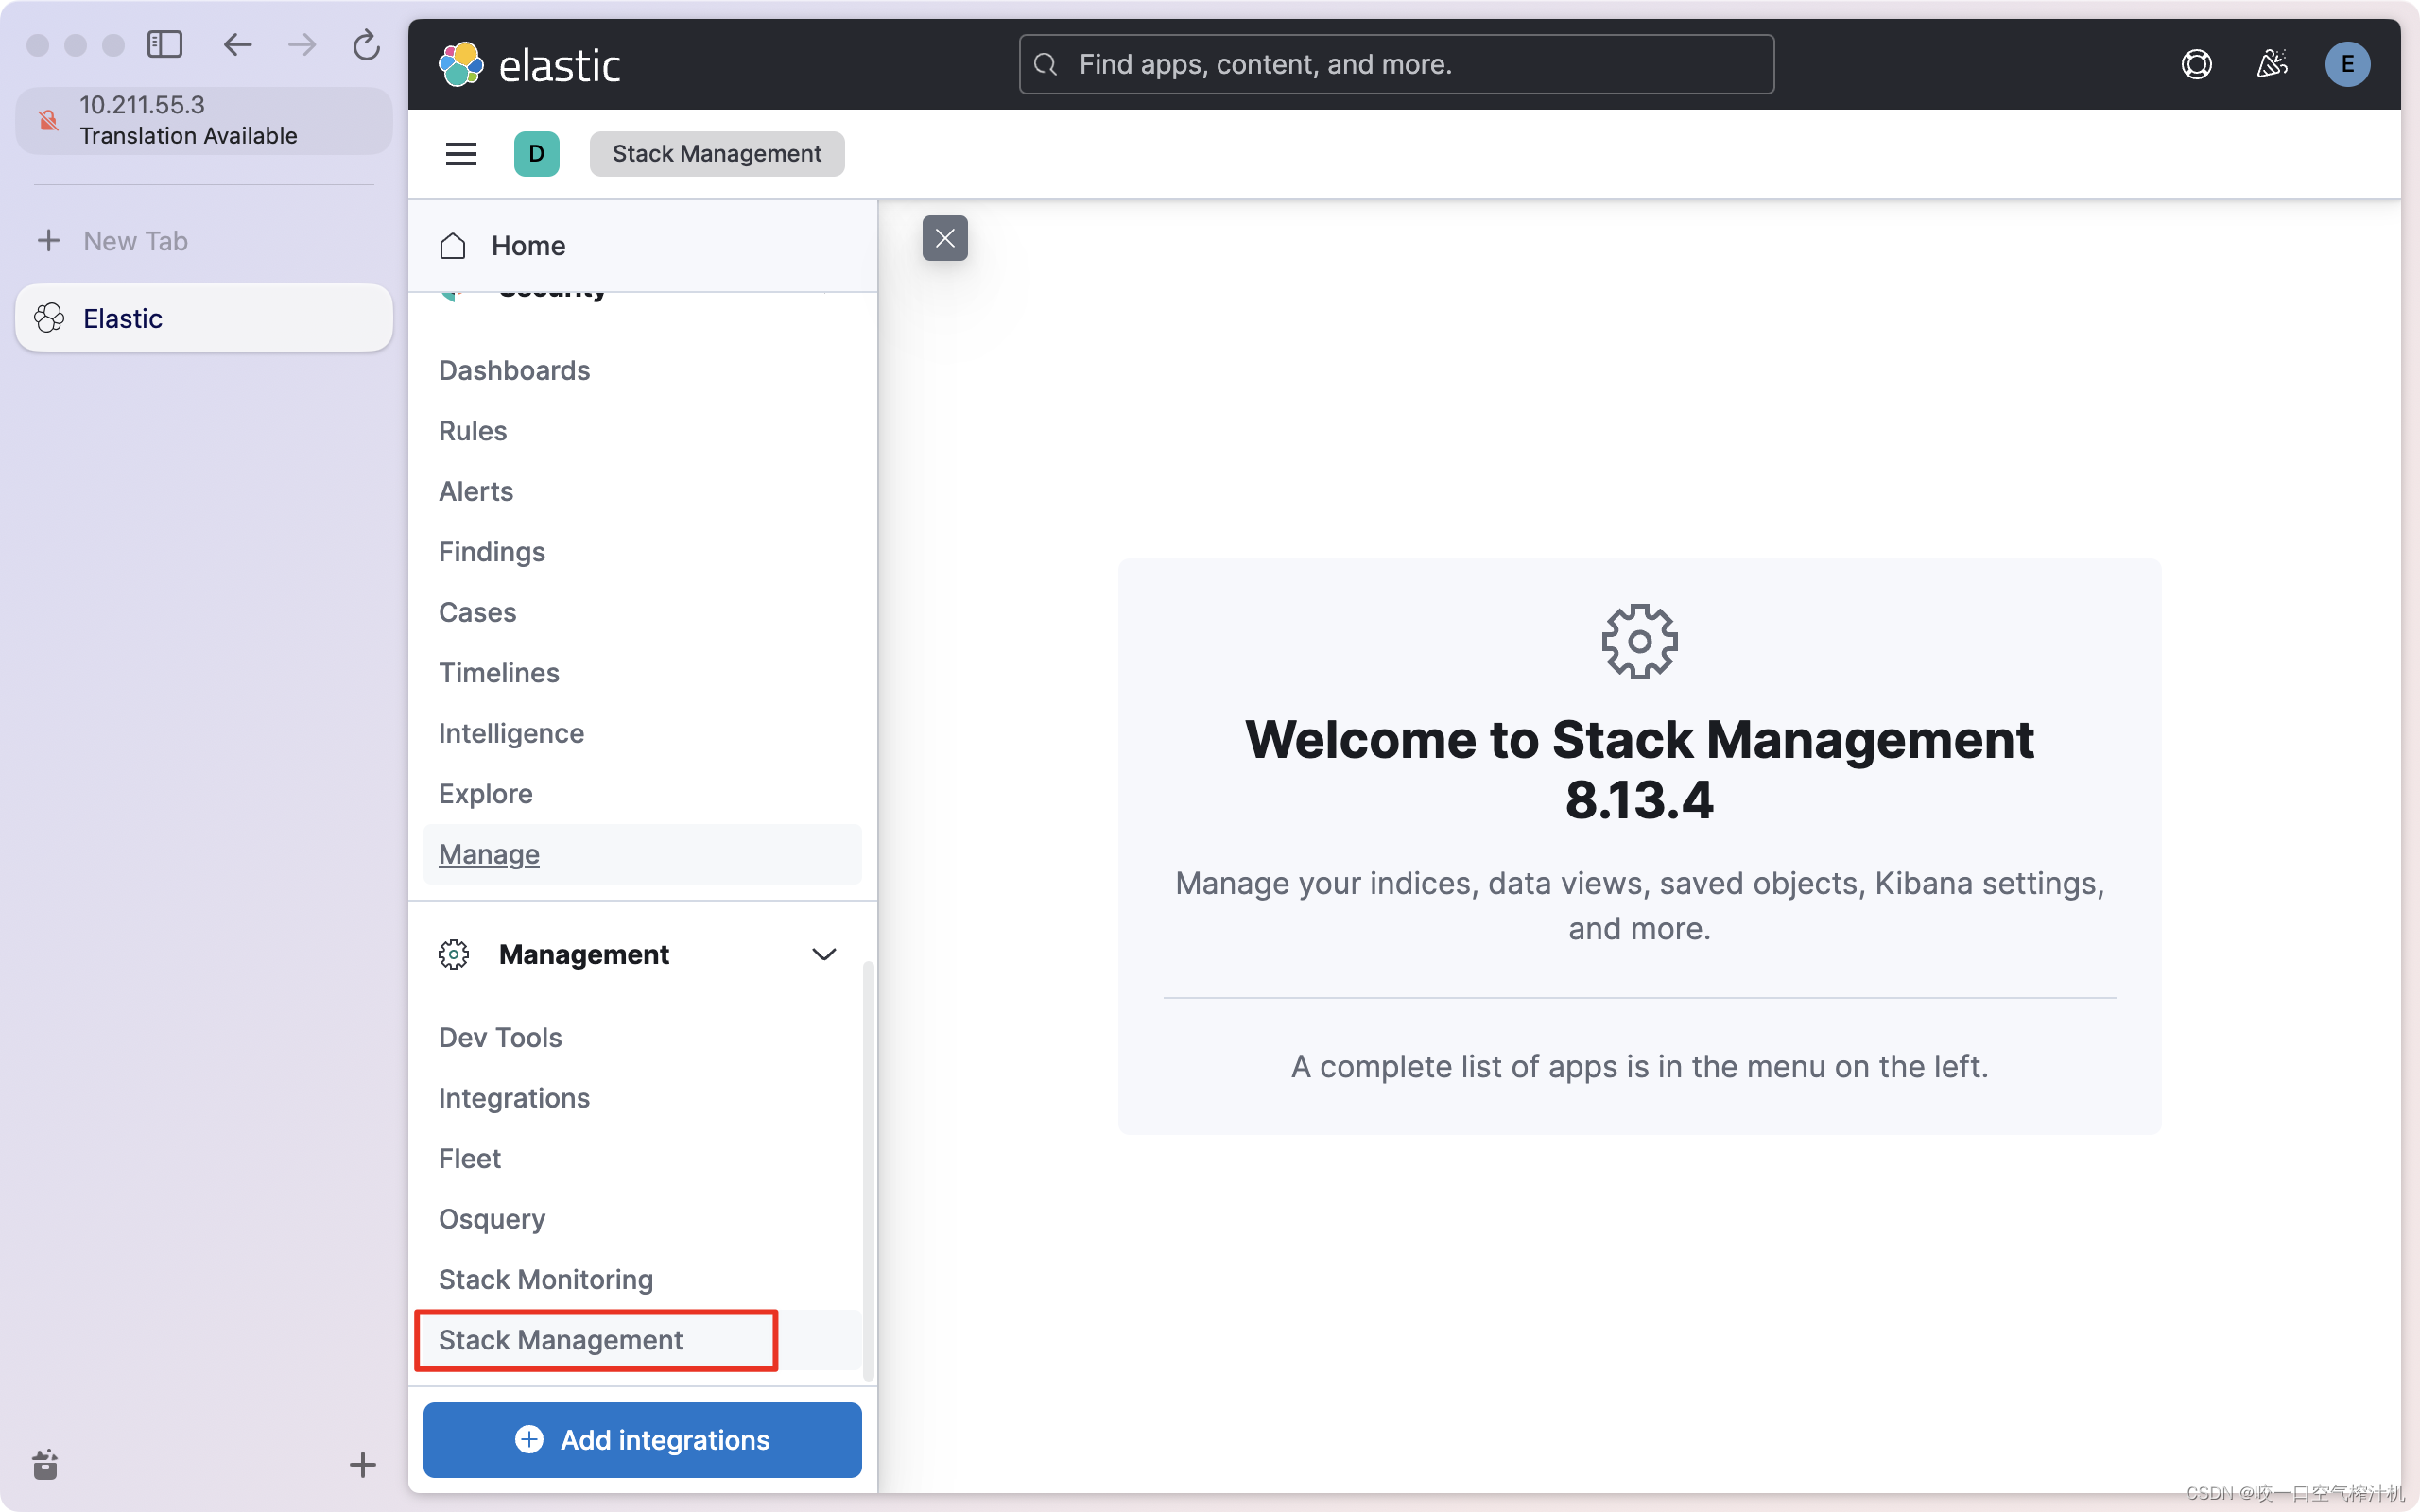Click the Stack Management breadcrumb
Image resolution: width=2420 pixels, height=1512 pixels.
pyautogui.click(x=716, y=153)
